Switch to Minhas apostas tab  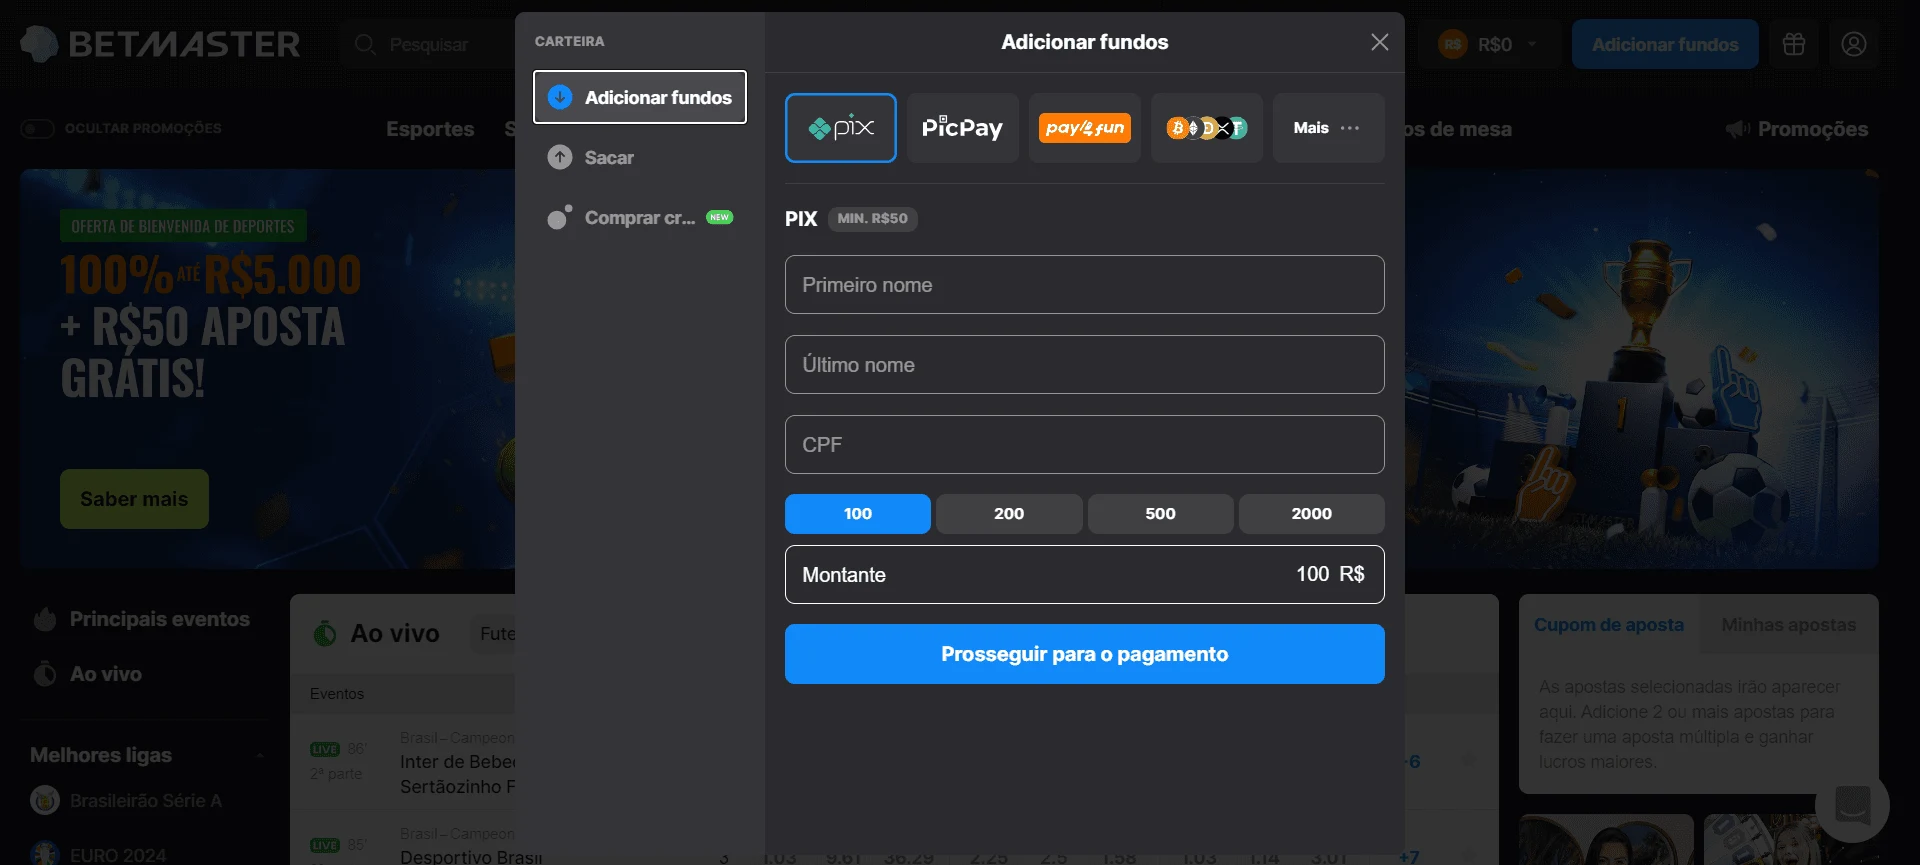click(x=1788, y=624)
